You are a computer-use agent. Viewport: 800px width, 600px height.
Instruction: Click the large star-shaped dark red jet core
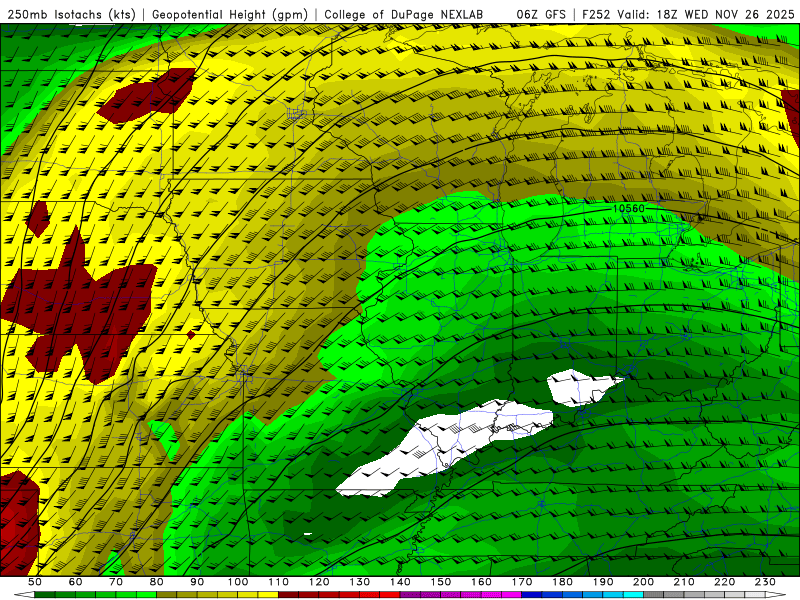pyautogui.click(x=77, y=306)
